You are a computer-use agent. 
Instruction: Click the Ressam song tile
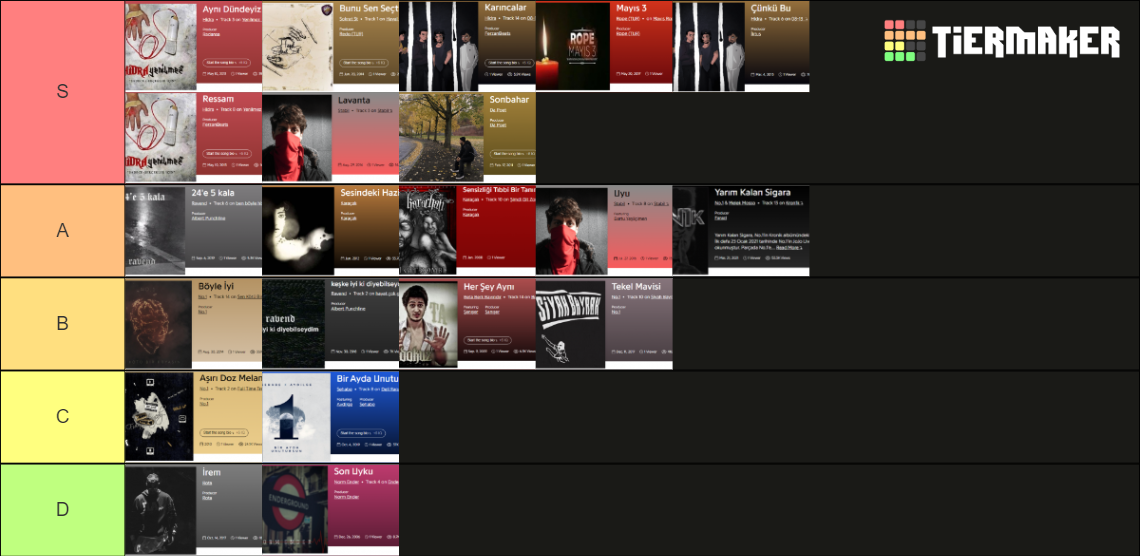tap(193, 137)
